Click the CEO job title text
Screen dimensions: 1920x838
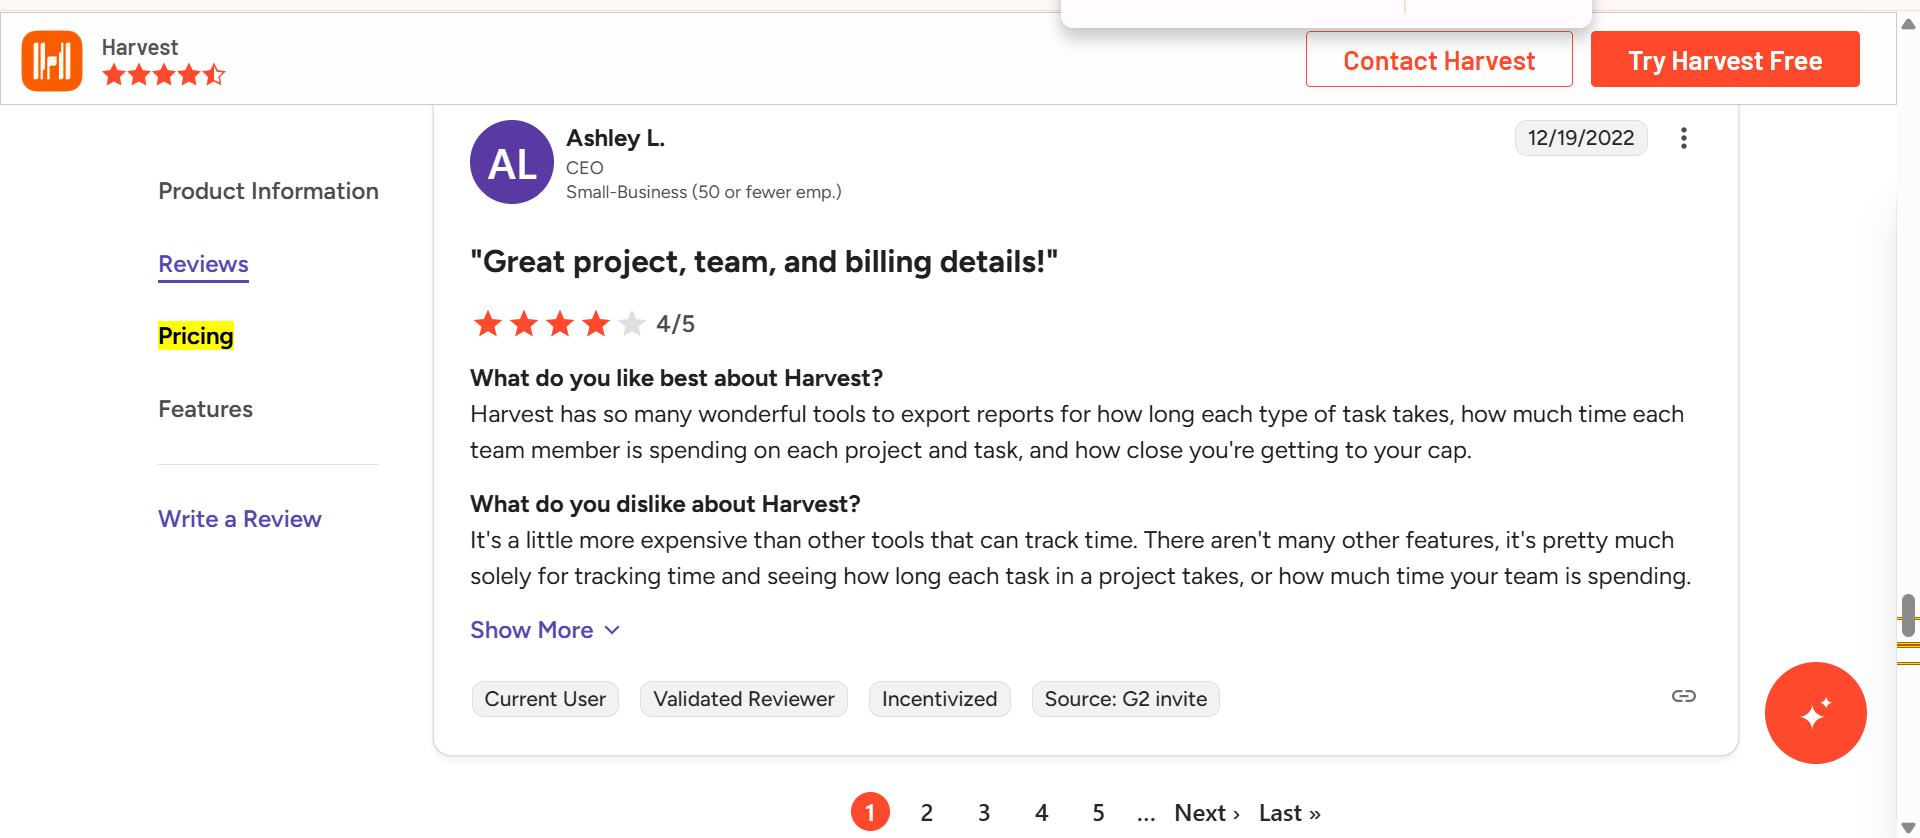pyautogui.click(x=585, y=168)
